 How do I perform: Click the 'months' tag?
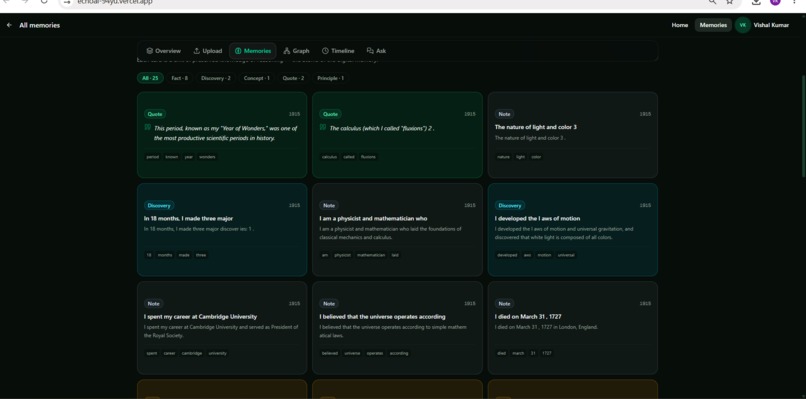165,255
